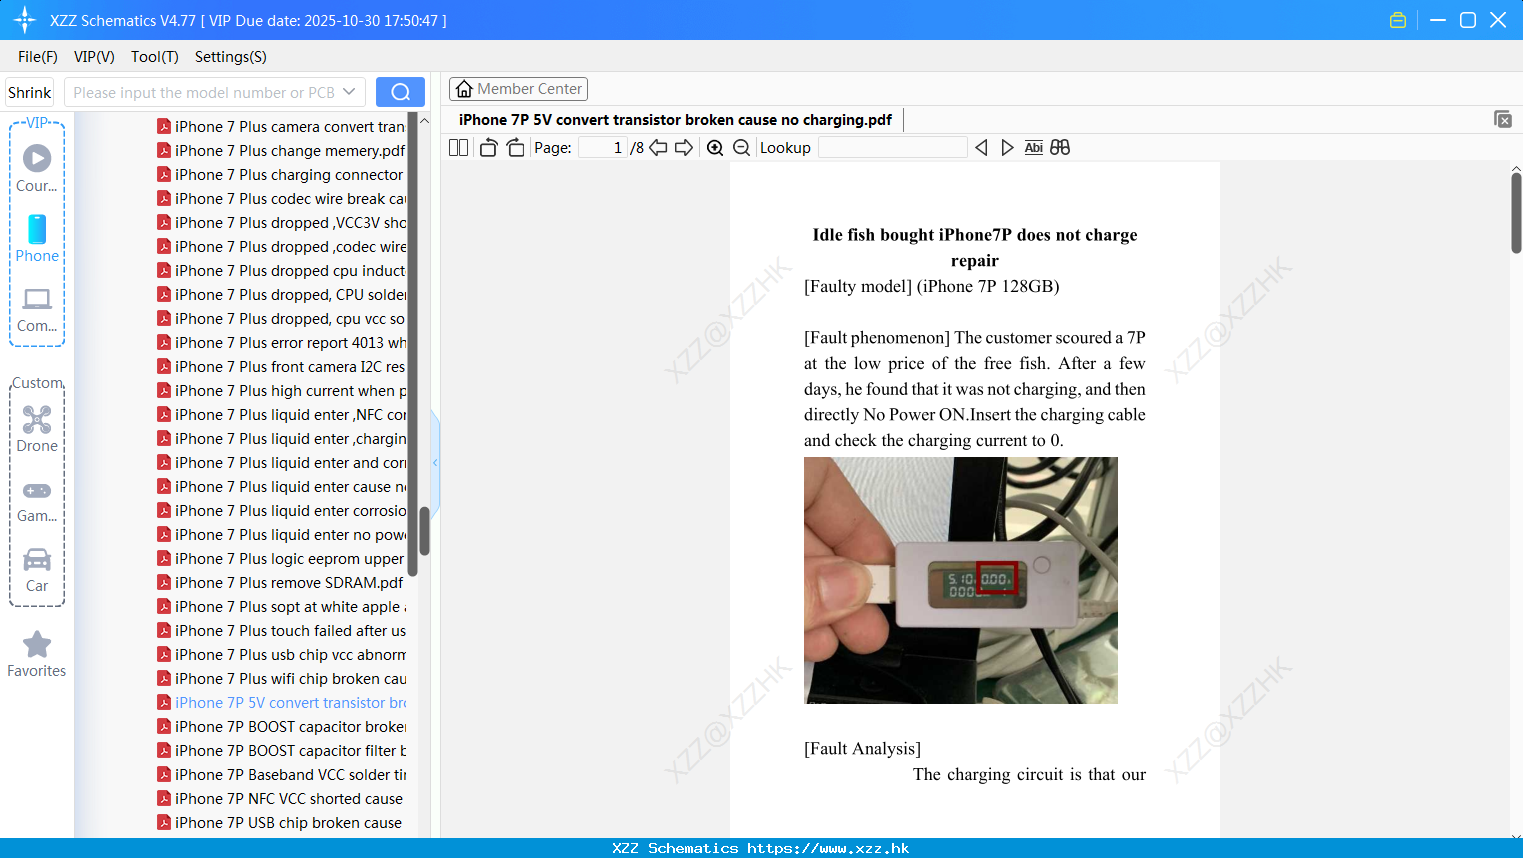
Task: Open iPhone 7 Plus usb chip vcc file
Action: (x=281, y=654)
